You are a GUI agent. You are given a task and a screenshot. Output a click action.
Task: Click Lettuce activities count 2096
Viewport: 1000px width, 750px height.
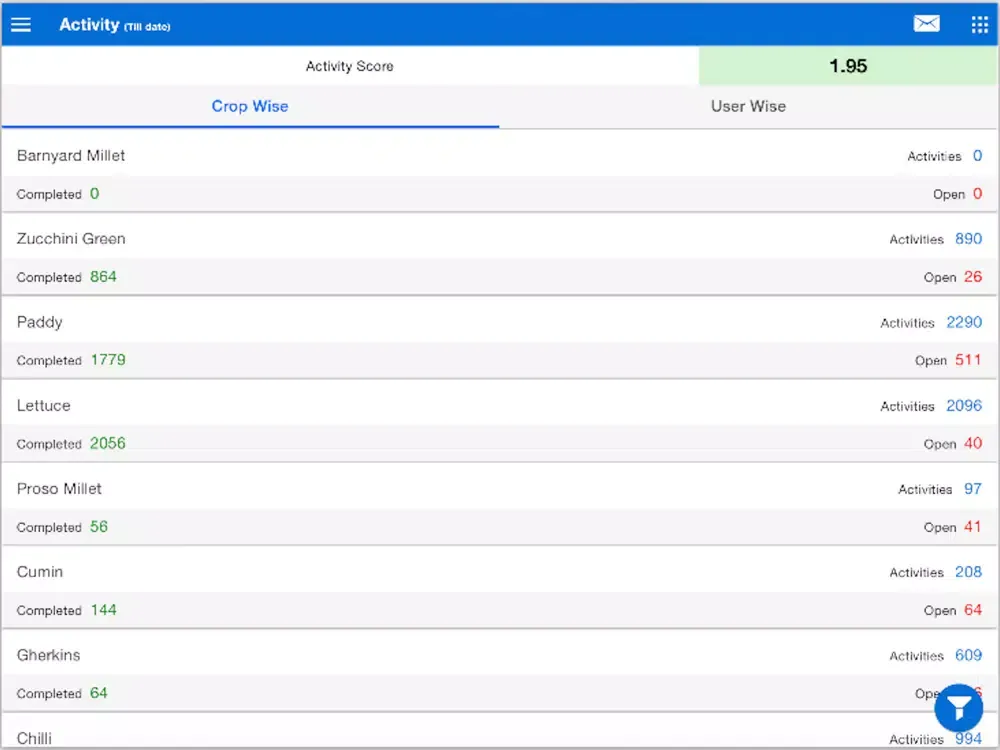(x=964, y=406)
